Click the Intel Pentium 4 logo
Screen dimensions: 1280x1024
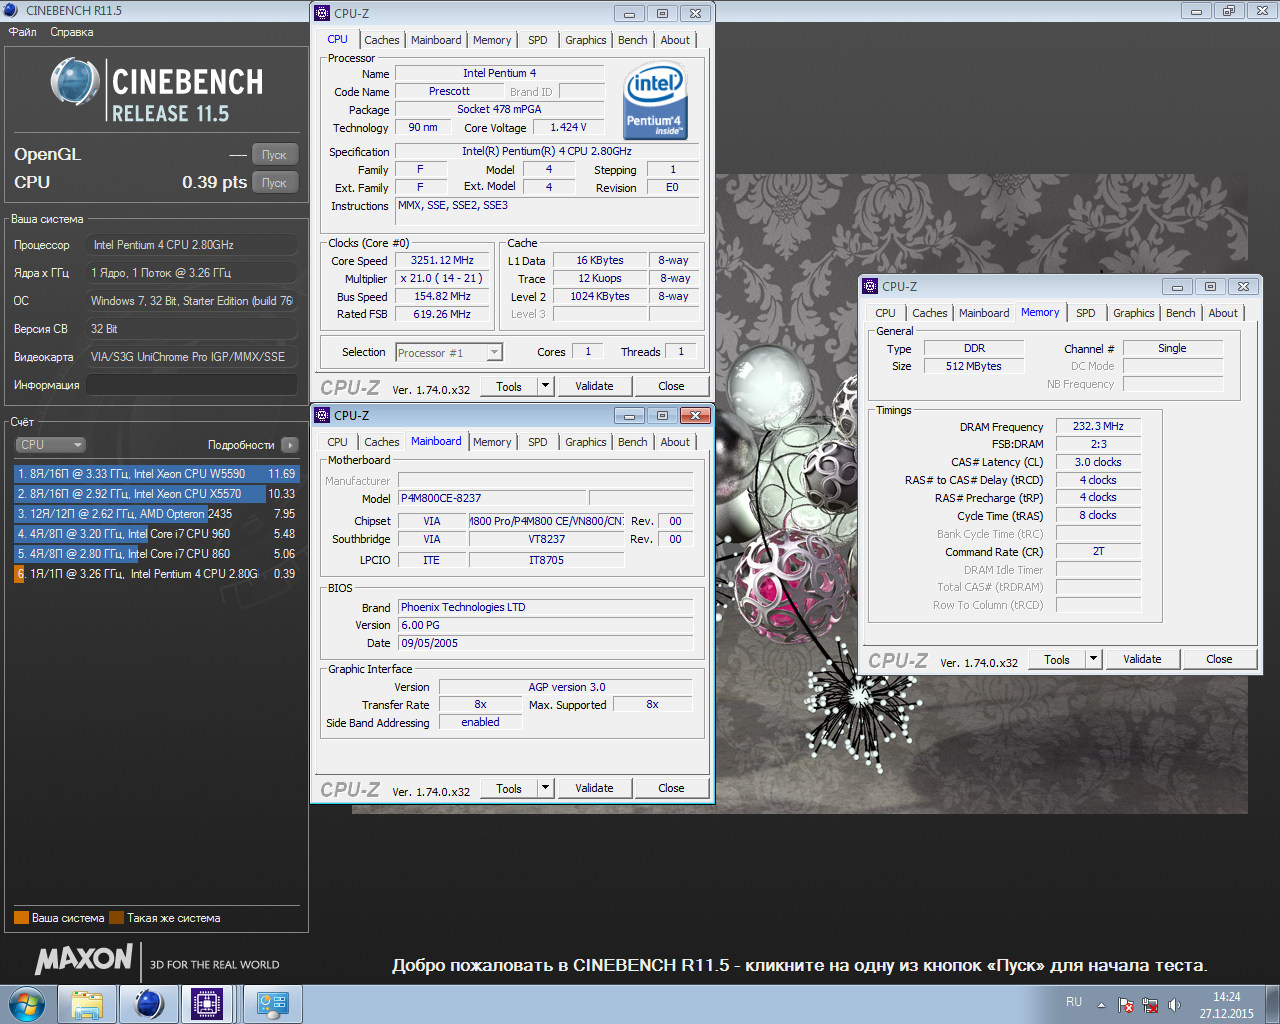click(655, 102)
